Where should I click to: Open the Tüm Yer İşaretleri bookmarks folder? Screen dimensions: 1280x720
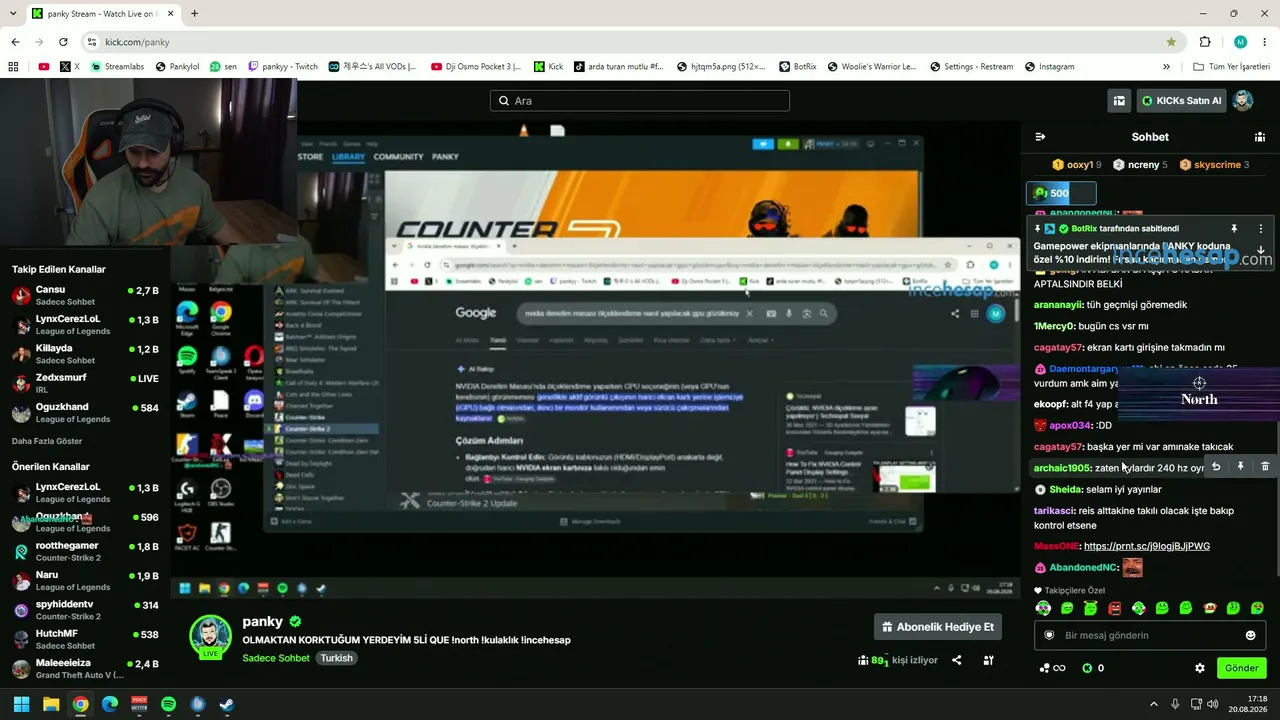point(1232,67)
